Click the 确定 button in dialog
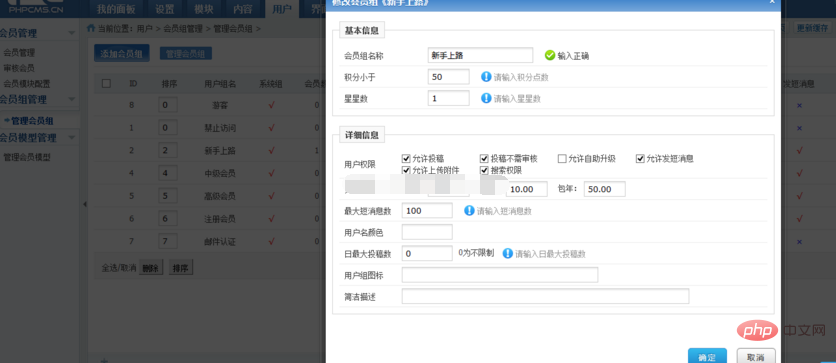 pyautogui.click(x=708, y=357)
